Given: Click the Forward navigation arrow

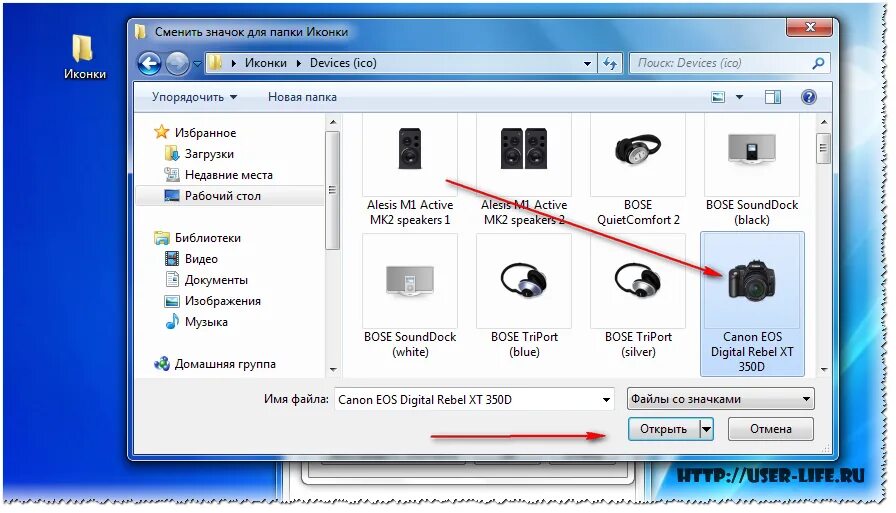Looking at the screenshot, I should (x=177, y=63).
